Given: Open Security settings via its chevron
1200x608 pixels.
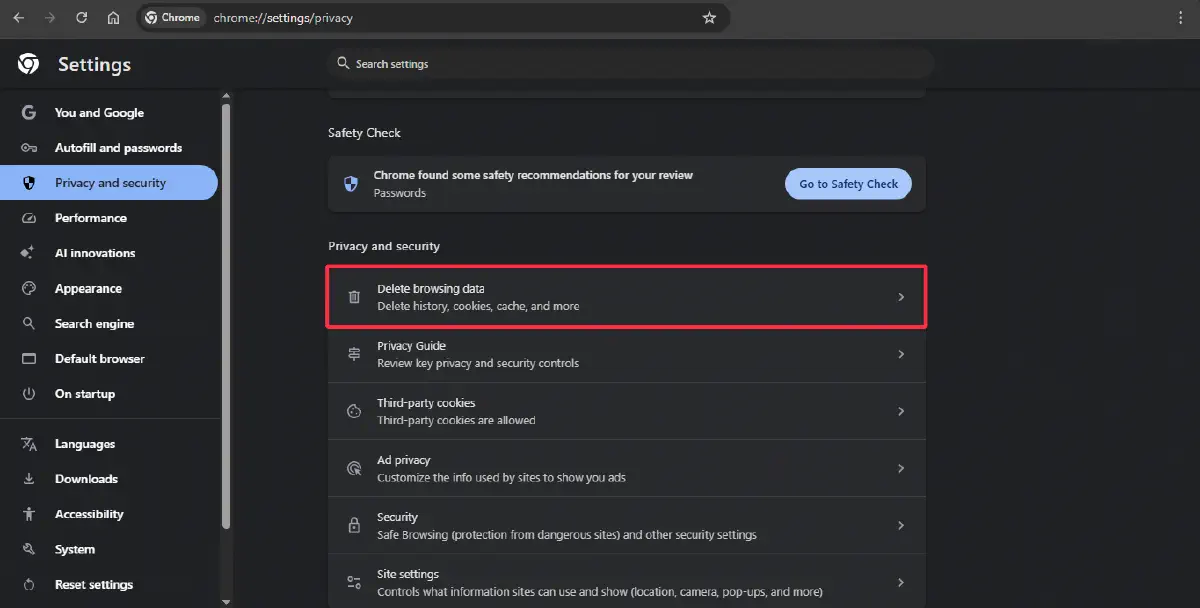Looking at the screenshot, I should pos(900,525).
